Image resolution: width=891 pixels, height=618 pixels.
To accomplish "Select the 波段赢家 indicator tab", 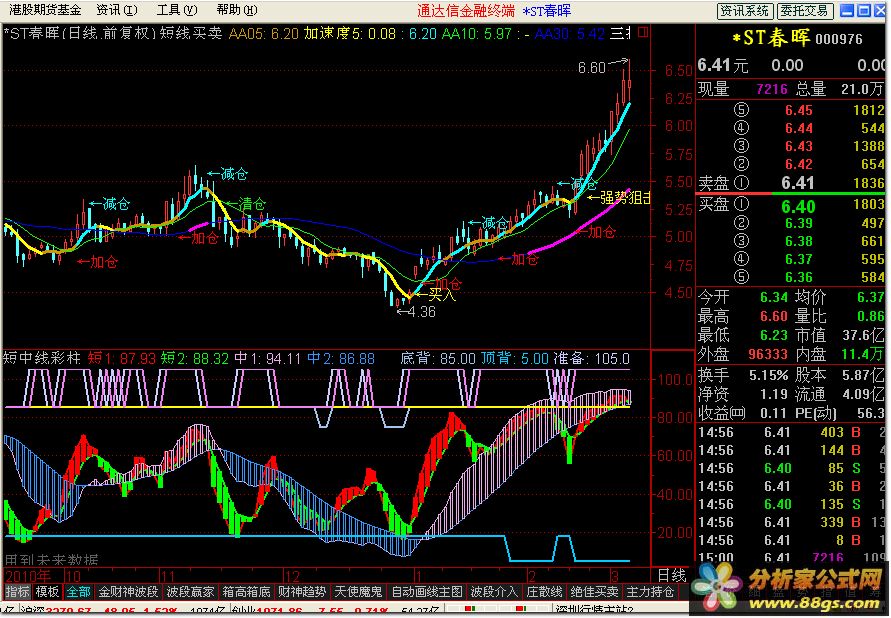I will click(190, 592).
